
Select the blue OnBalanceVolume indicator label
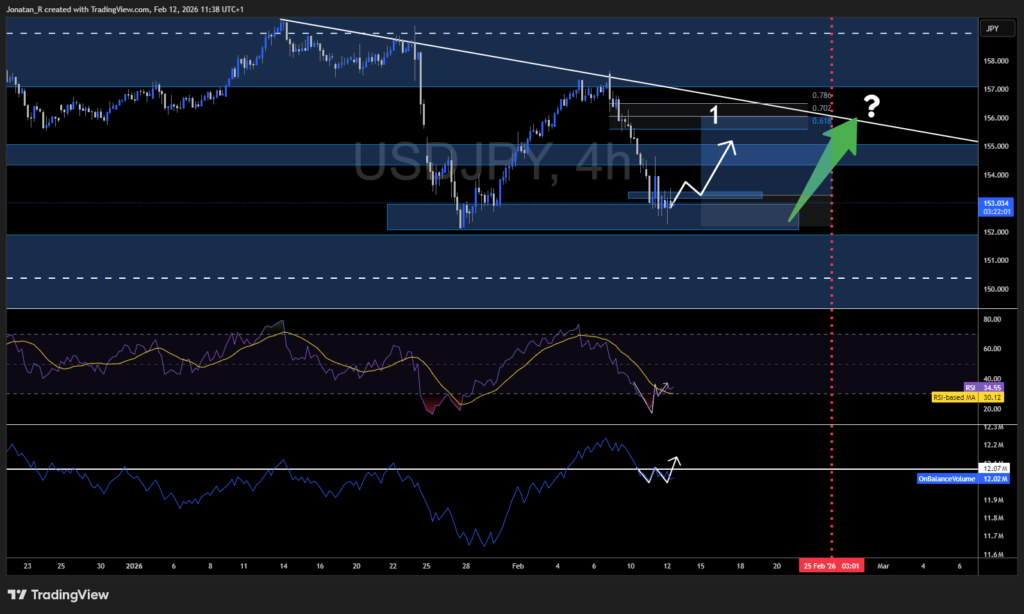coord(945,479)
